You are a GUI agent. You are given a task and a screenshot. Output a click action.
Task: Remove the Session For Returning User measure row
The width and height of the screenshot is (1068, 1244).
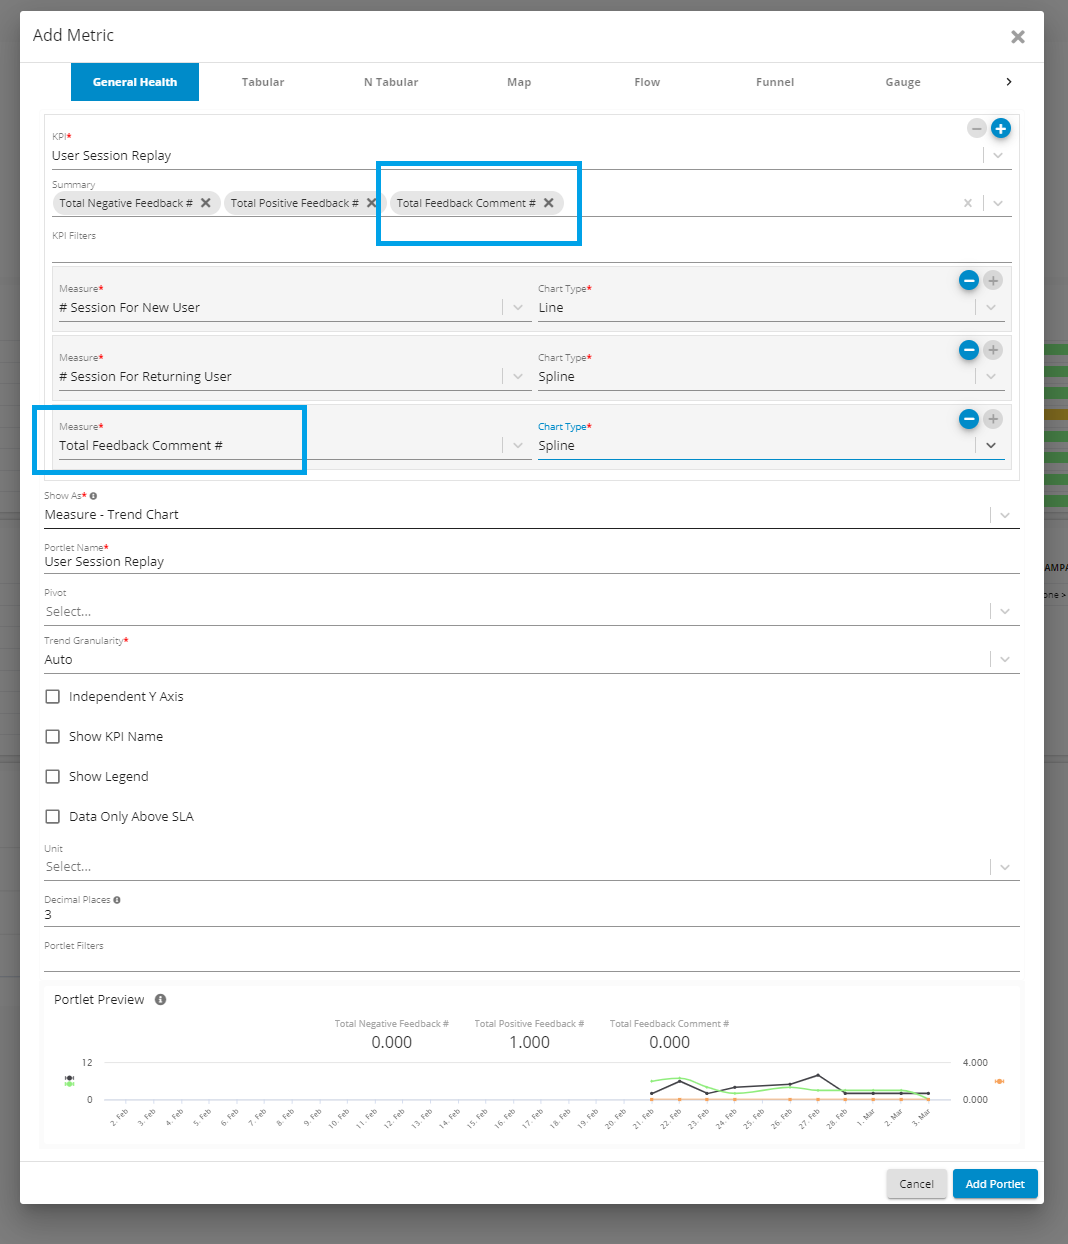(x=968, y=350)
